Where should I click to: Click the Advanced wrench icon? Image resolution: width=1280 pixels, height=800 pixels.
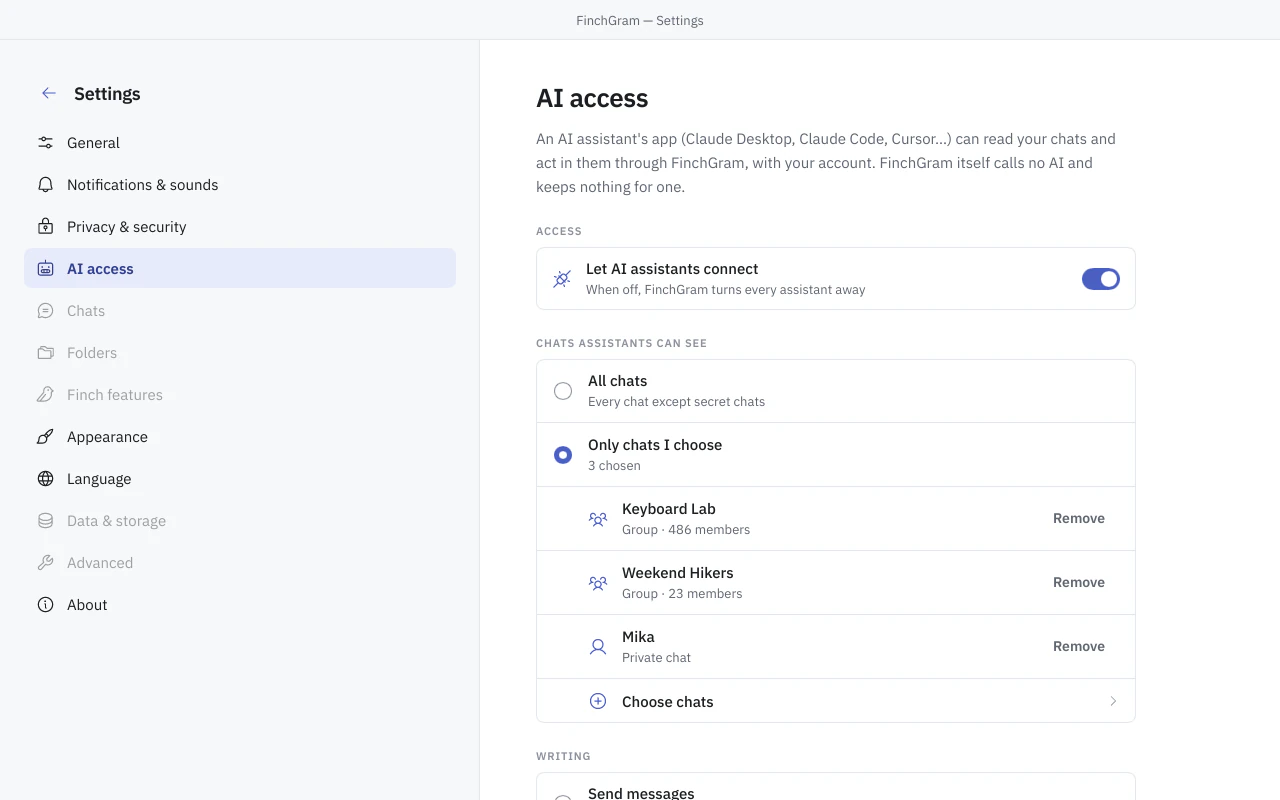point(45,563)
